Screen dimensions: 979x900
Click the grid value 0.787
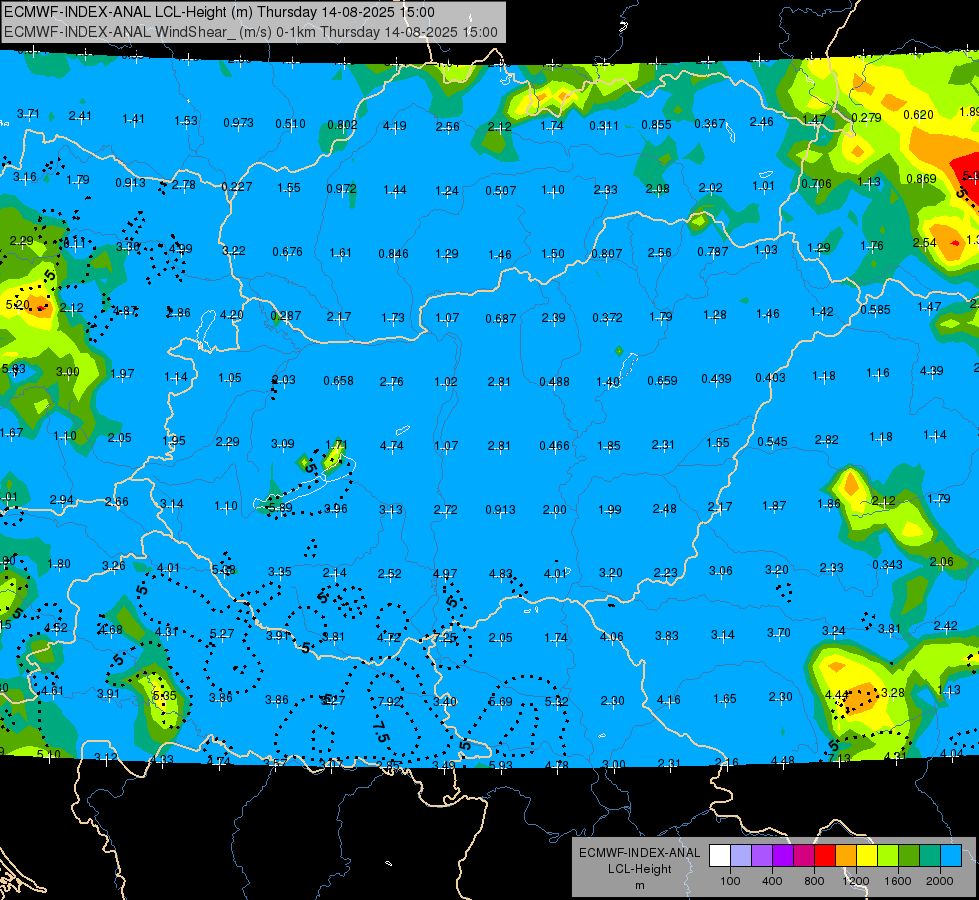tap(713, 251)
